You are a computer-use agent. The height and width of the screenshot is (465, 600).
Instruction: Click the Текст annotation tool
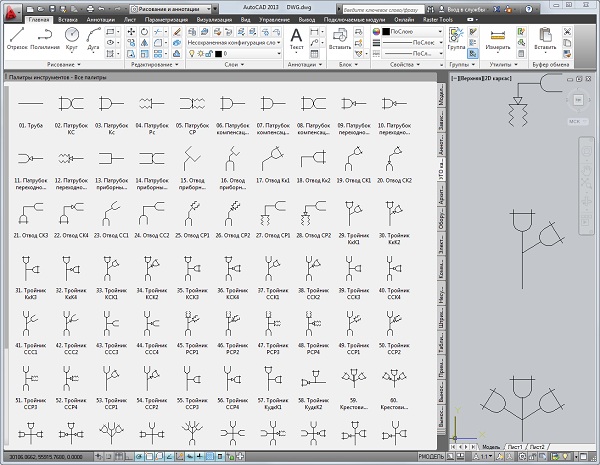coord(297,38)
